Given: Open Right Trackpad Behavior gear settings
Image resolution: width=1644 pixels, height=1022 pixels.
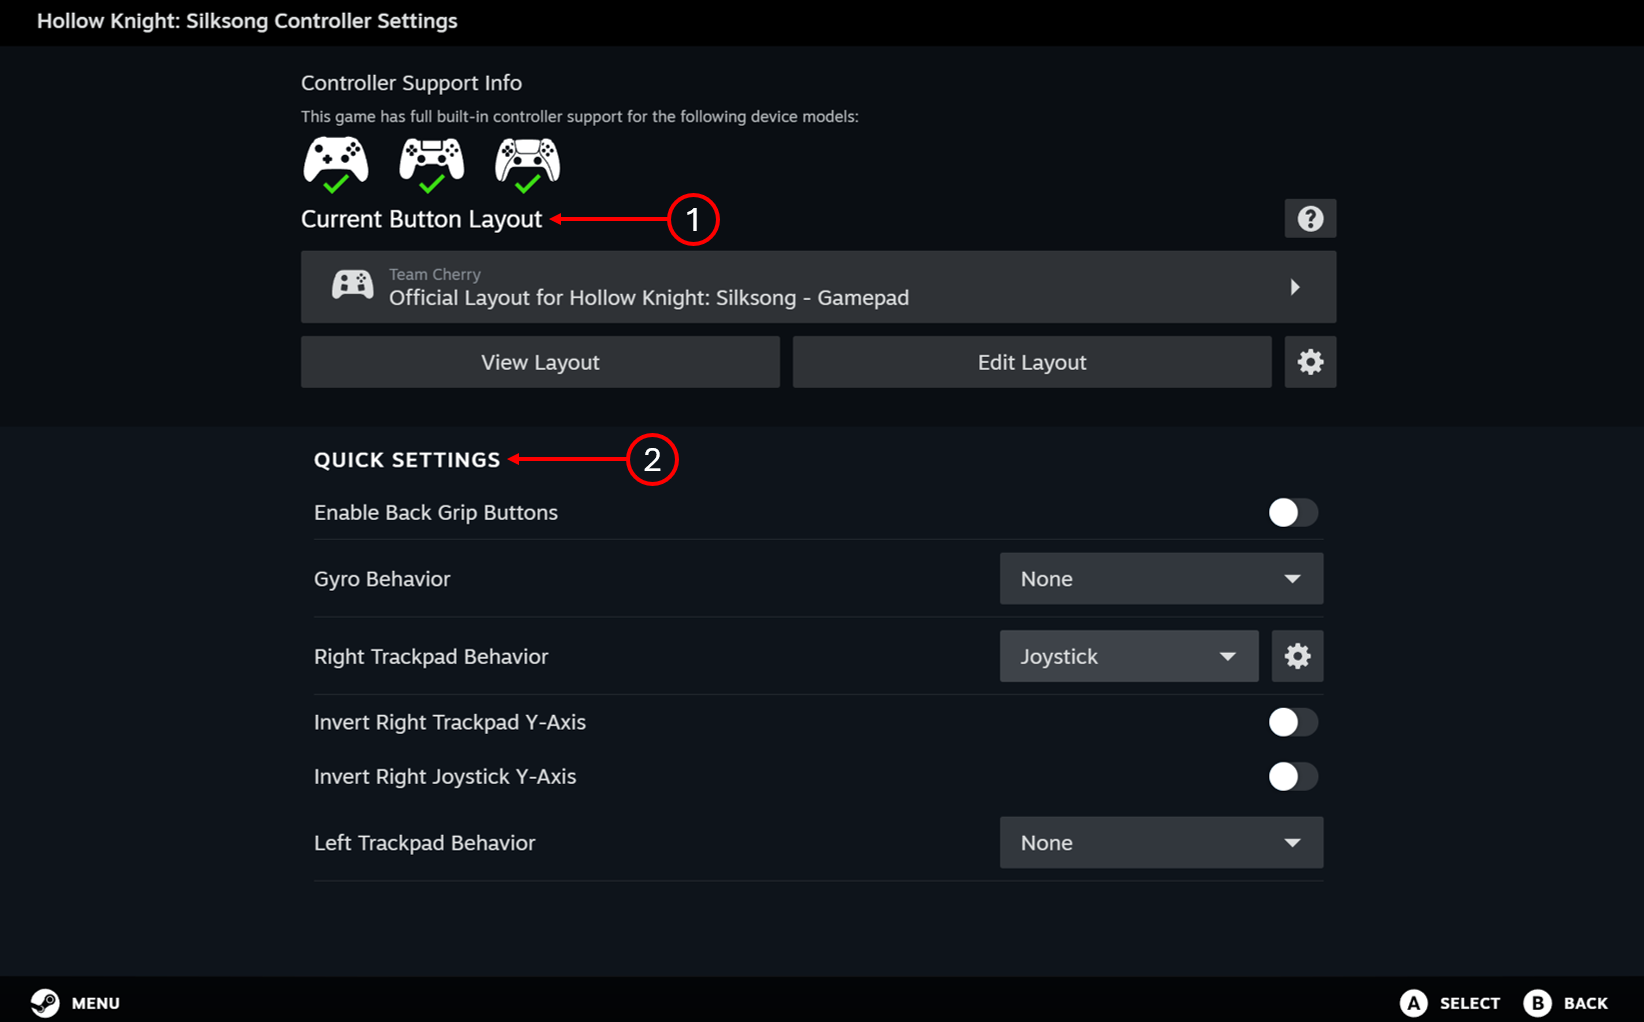Looking at the screenshot, I should click(x=1297, y=656).
